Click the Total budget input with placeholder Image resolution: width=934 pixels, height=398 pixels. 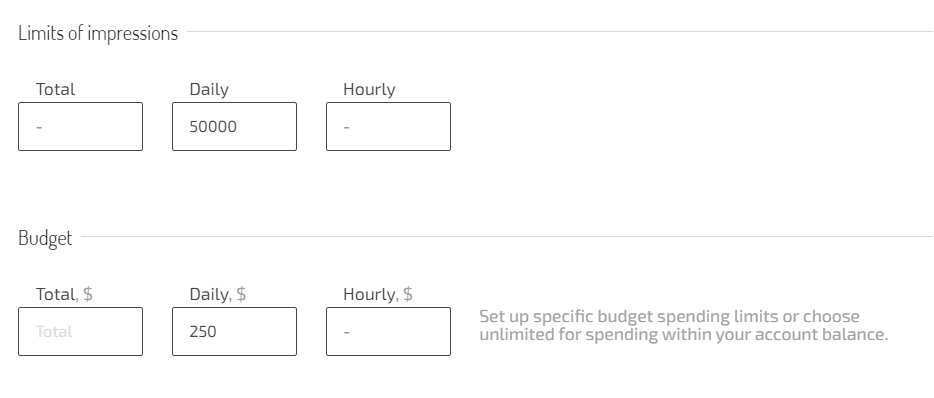click(x=80, y=331)
